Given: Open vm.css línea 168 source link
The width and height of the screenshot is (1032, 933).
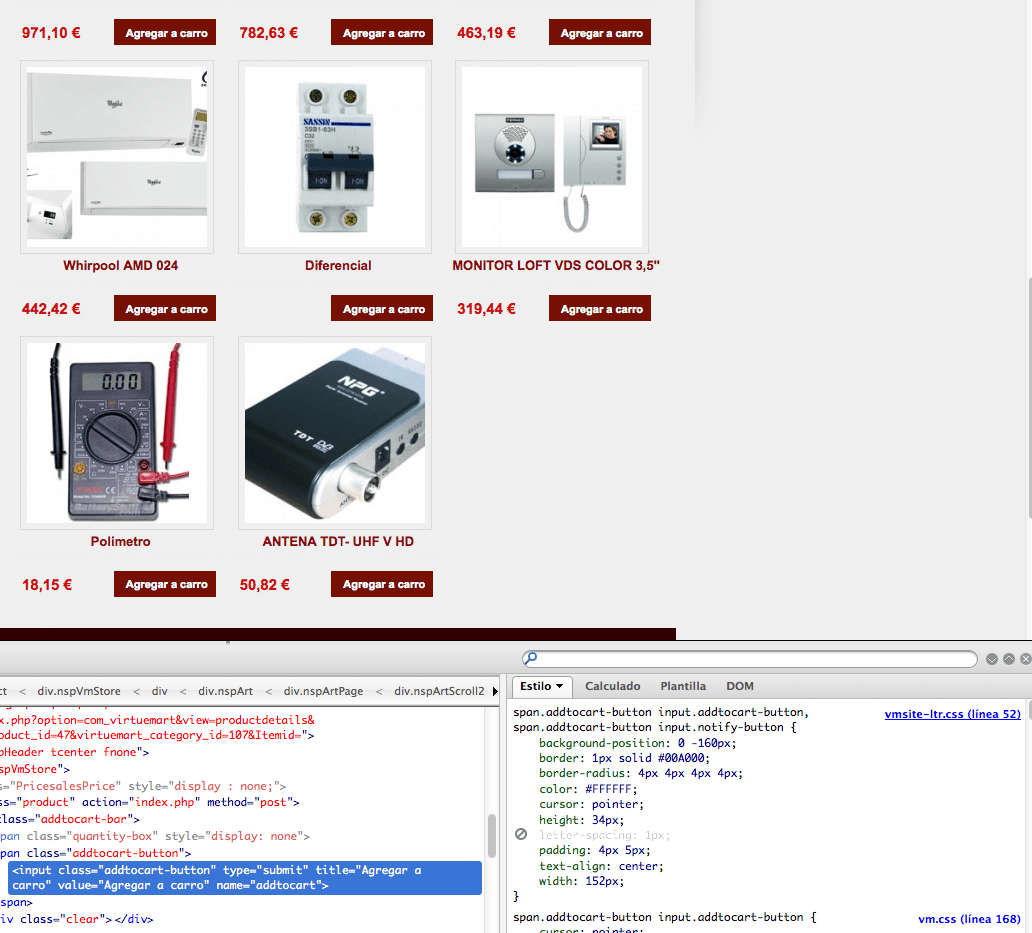Looking at the screenshot, I should 969,919.
